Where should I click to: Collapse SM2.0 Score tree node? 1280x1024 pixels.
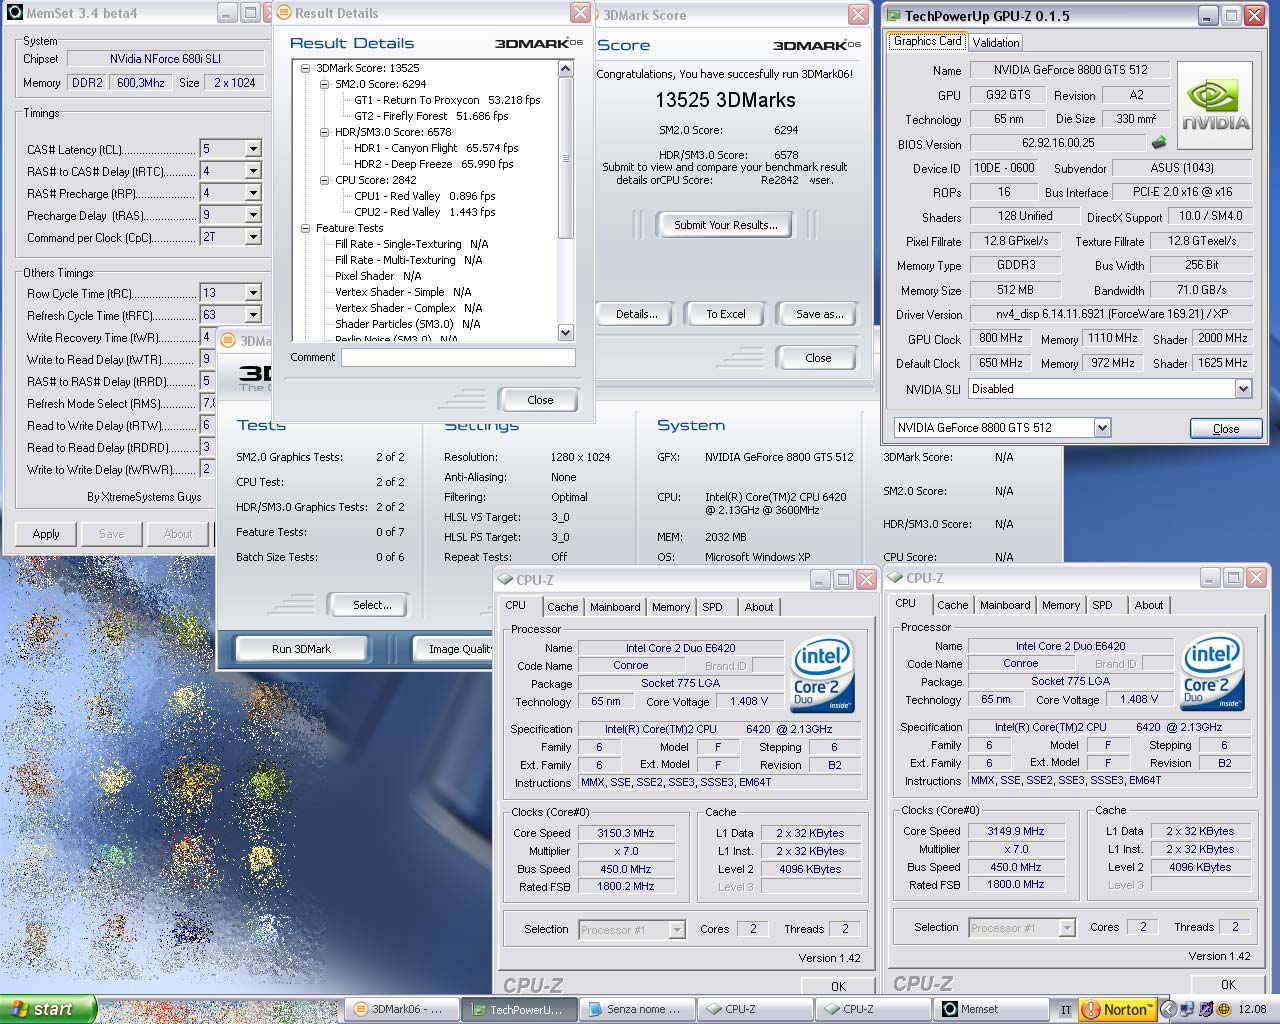point(325,84)
